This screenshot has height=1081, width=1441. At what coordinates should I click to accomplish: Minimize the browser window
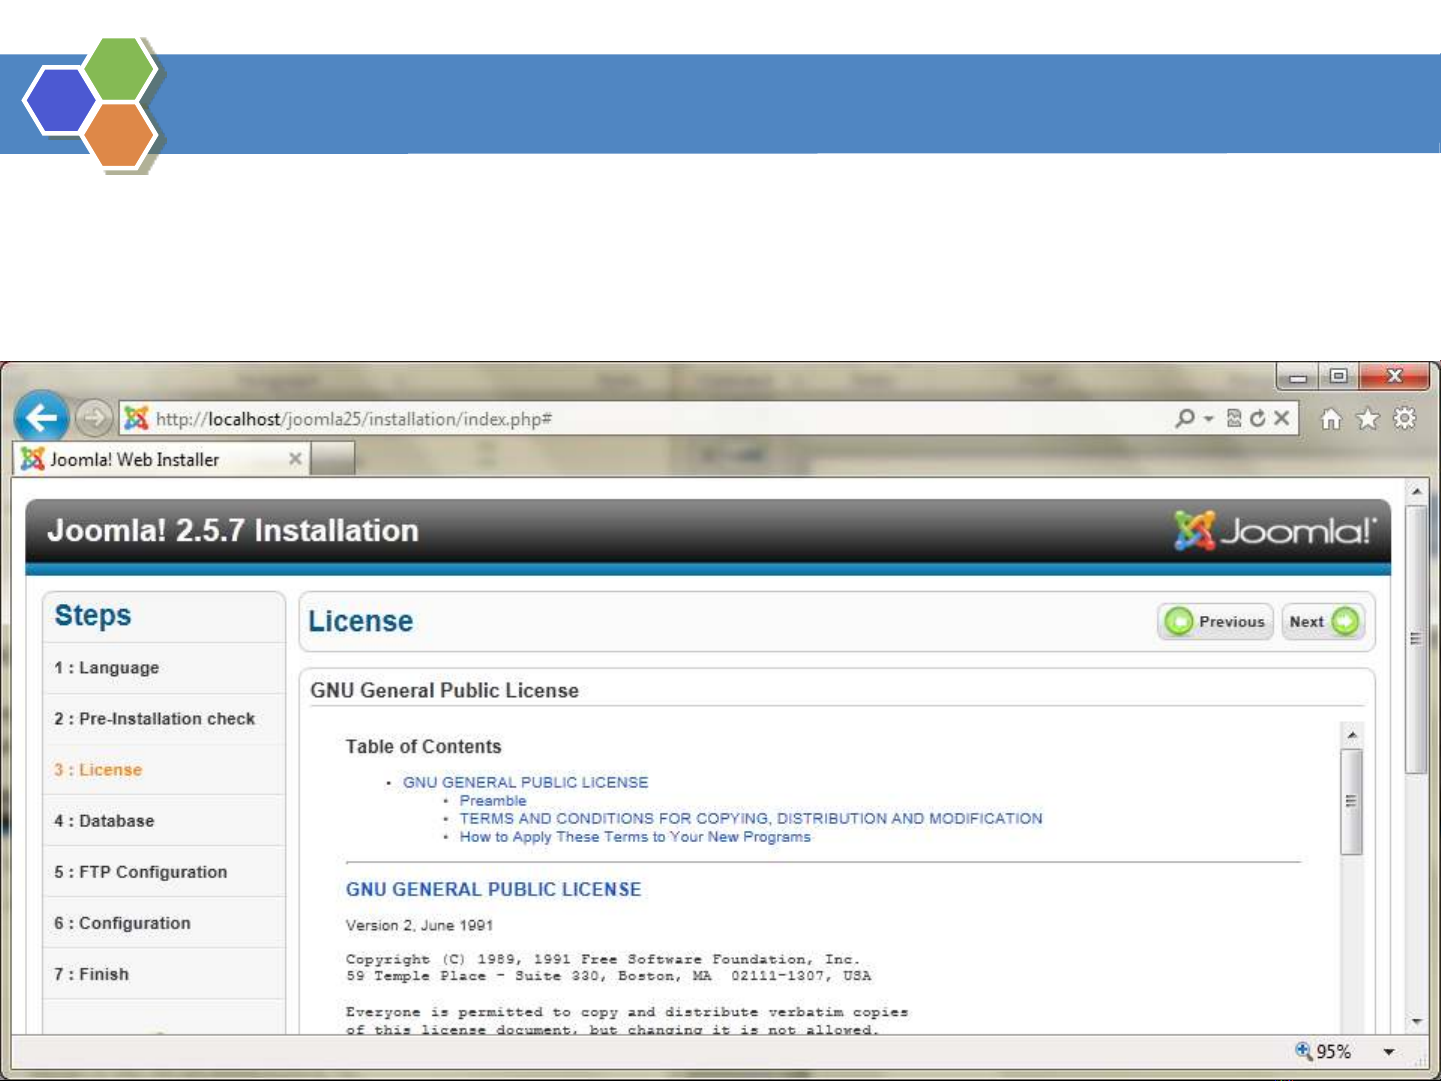pyautogui.click(x=1298, y=377)
